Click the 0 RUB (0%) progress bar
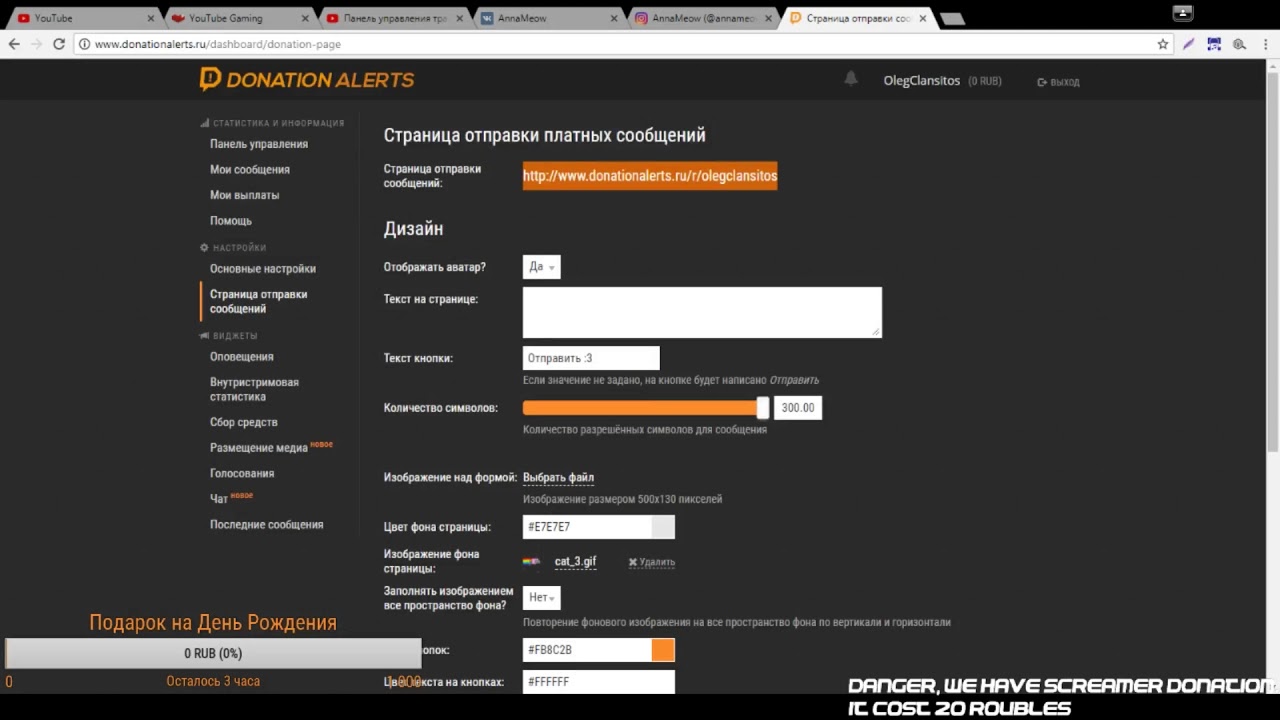The height and width of the screenshot is (720, 1280). point(213,653)
